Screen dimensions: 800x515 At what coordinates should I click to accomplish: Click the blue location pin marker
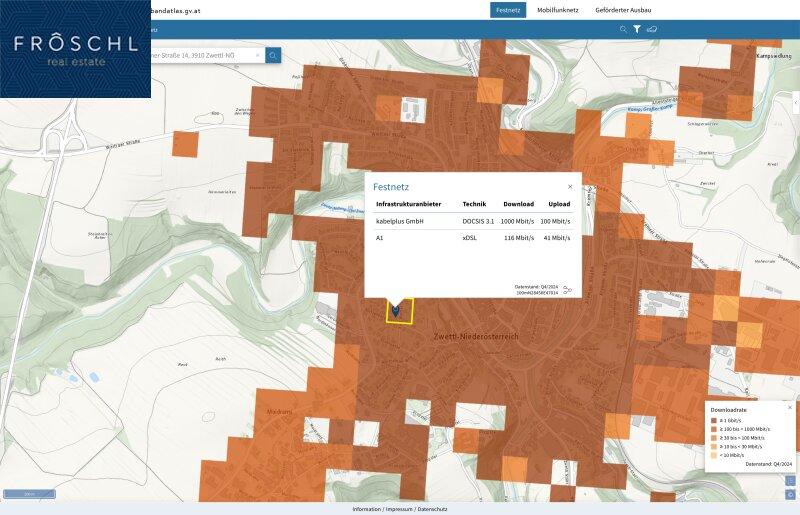point(397,311)
